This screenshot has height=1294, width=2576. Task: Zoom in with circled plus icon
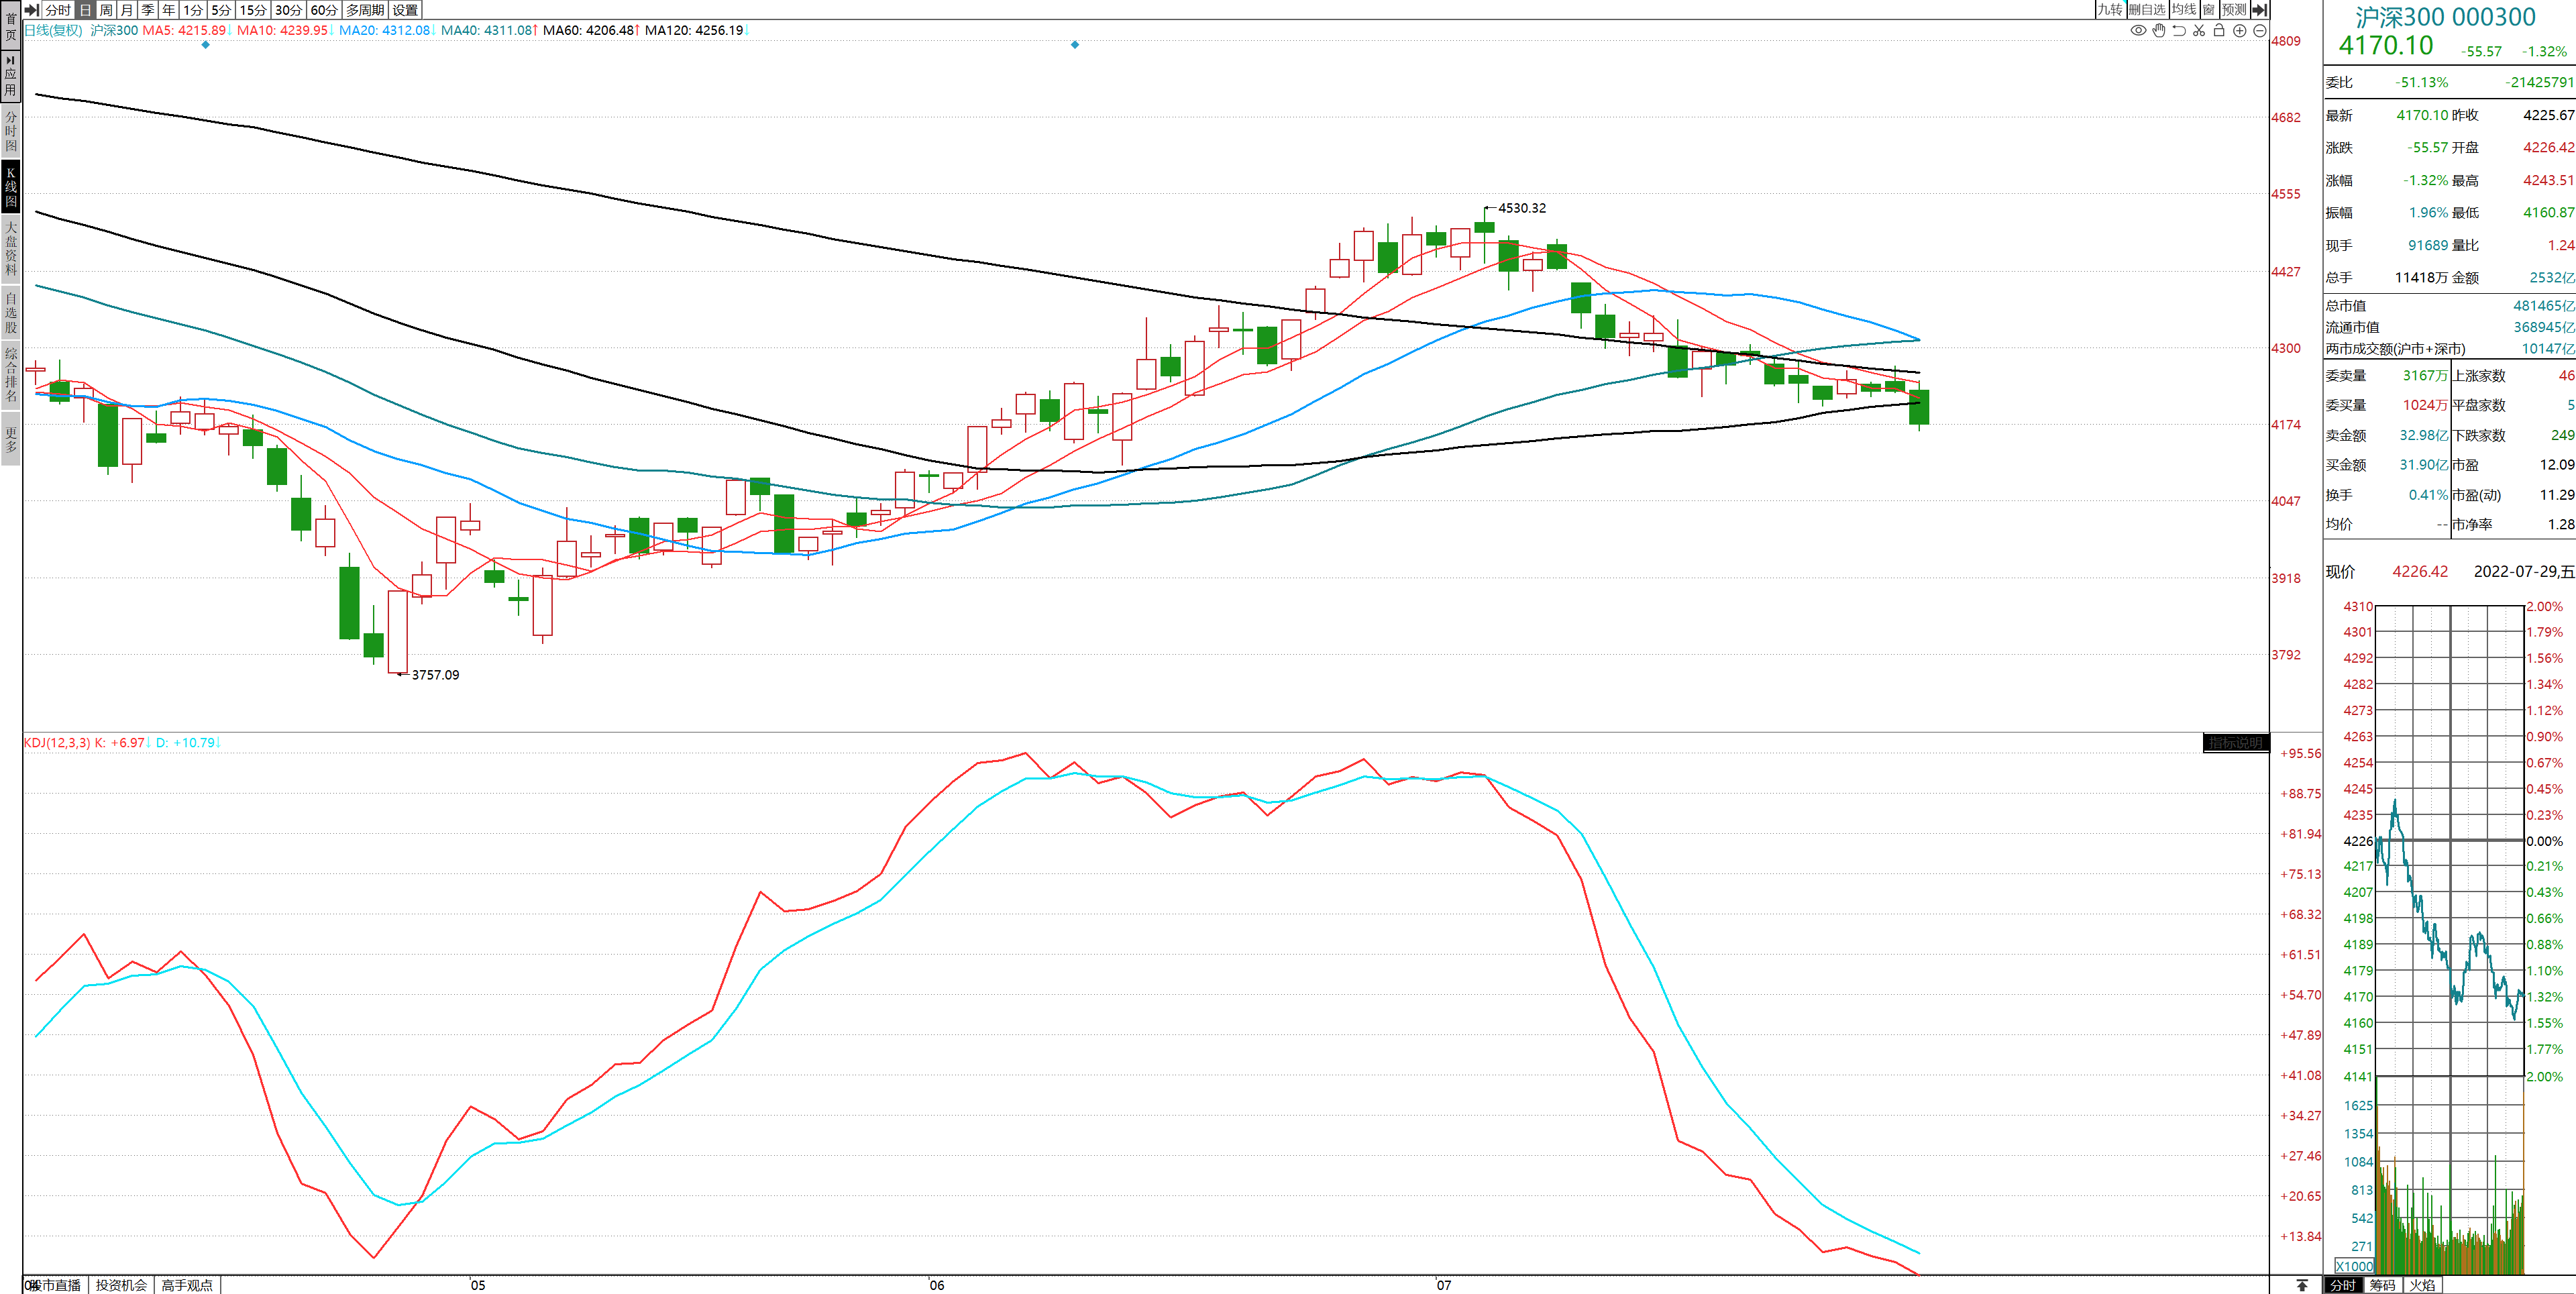point(2240,31)
